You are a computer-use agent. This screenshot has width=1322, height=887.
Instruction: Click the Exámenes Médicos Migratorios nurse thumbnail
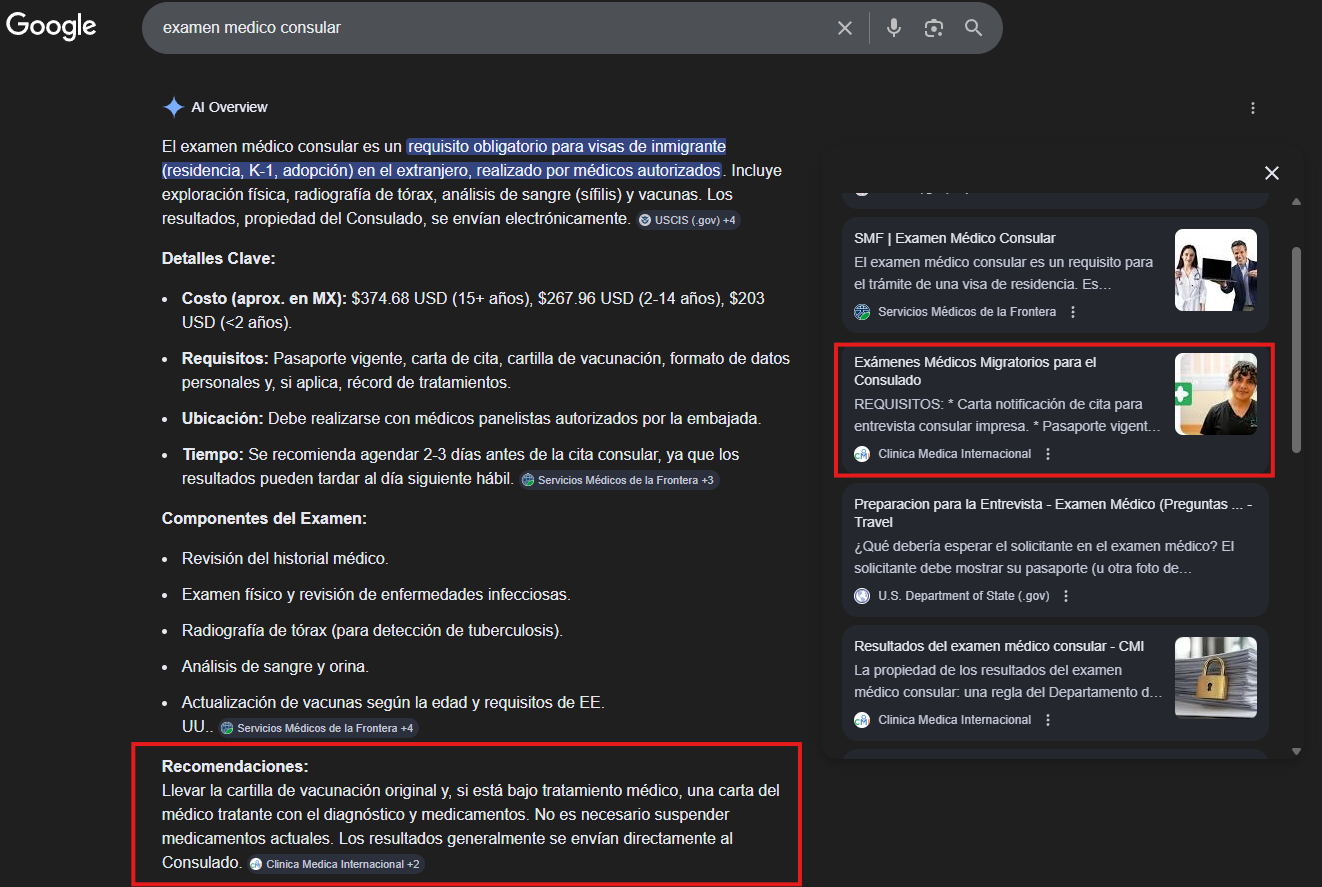pos(1216,394)
